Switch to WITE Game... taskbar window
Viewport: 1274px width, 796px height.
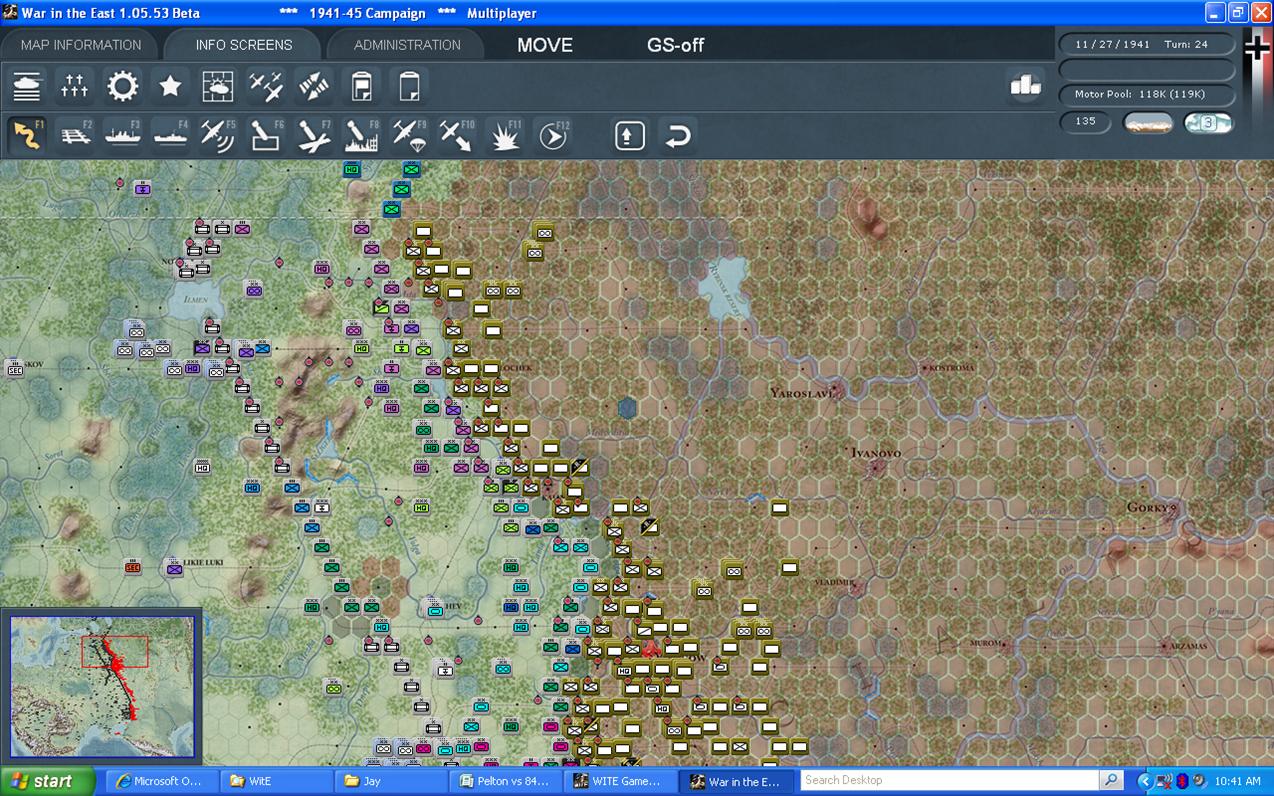coord(619,781)
